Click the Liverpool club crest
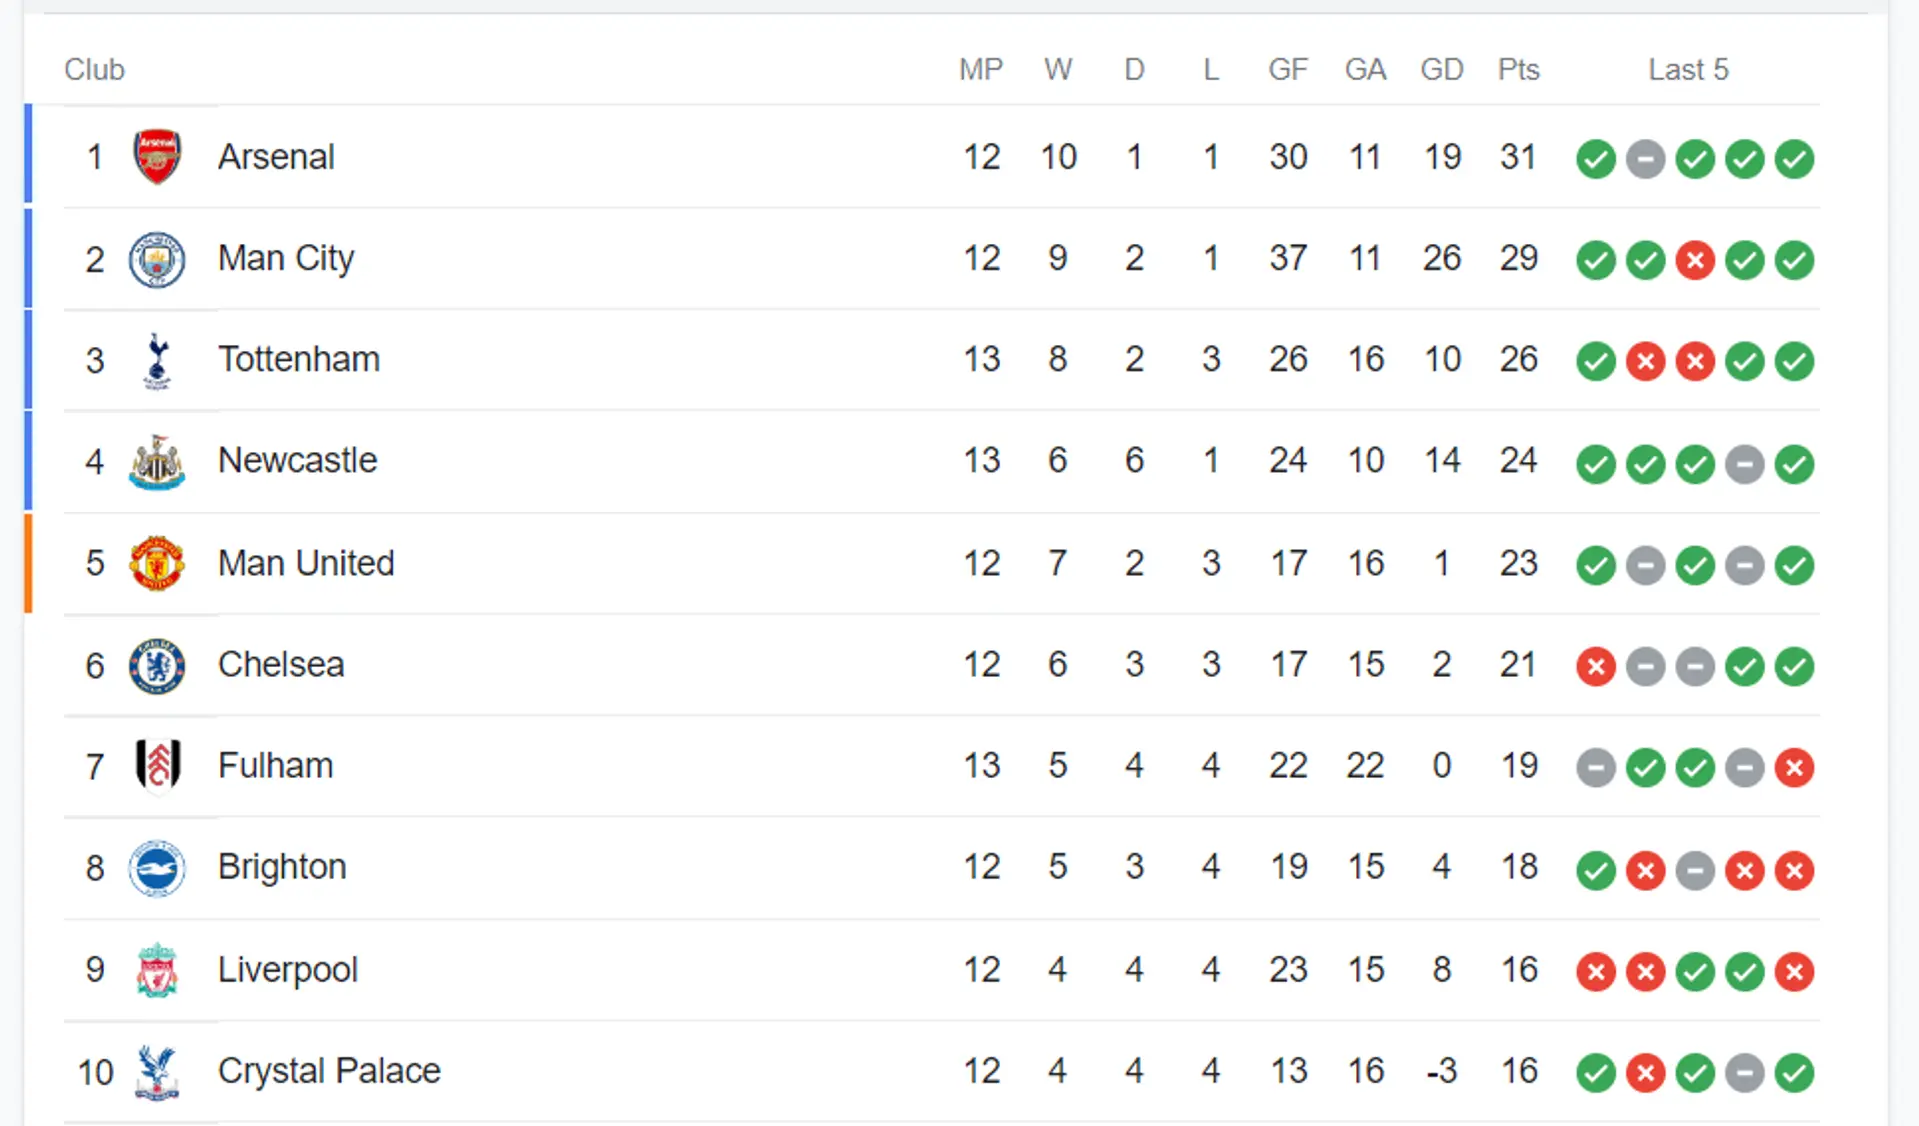This screenshot has height=1126, width=1919. pos(157,970)
